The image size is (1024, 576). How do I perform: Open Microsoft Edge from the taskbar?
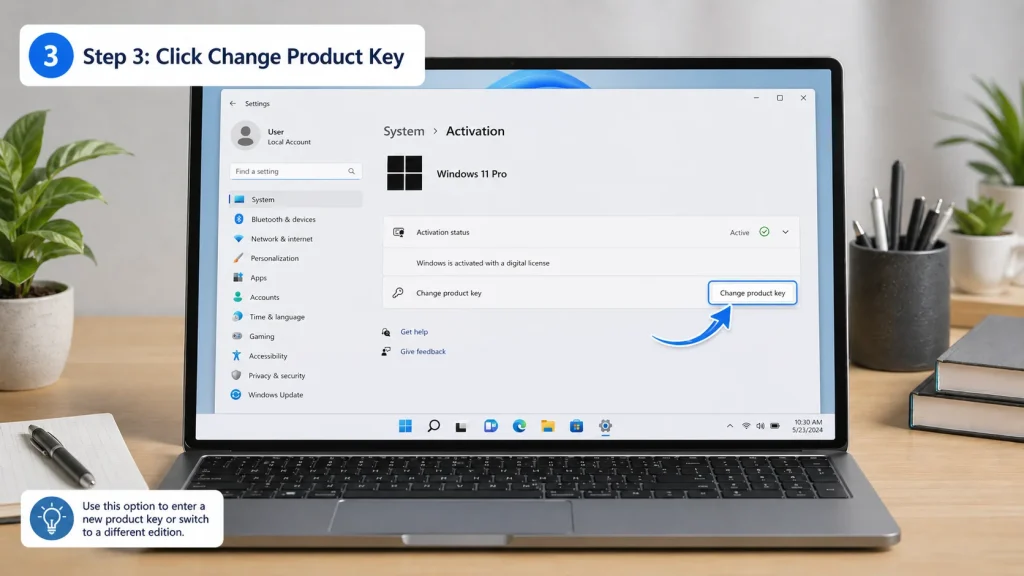(x=518, y=426)
